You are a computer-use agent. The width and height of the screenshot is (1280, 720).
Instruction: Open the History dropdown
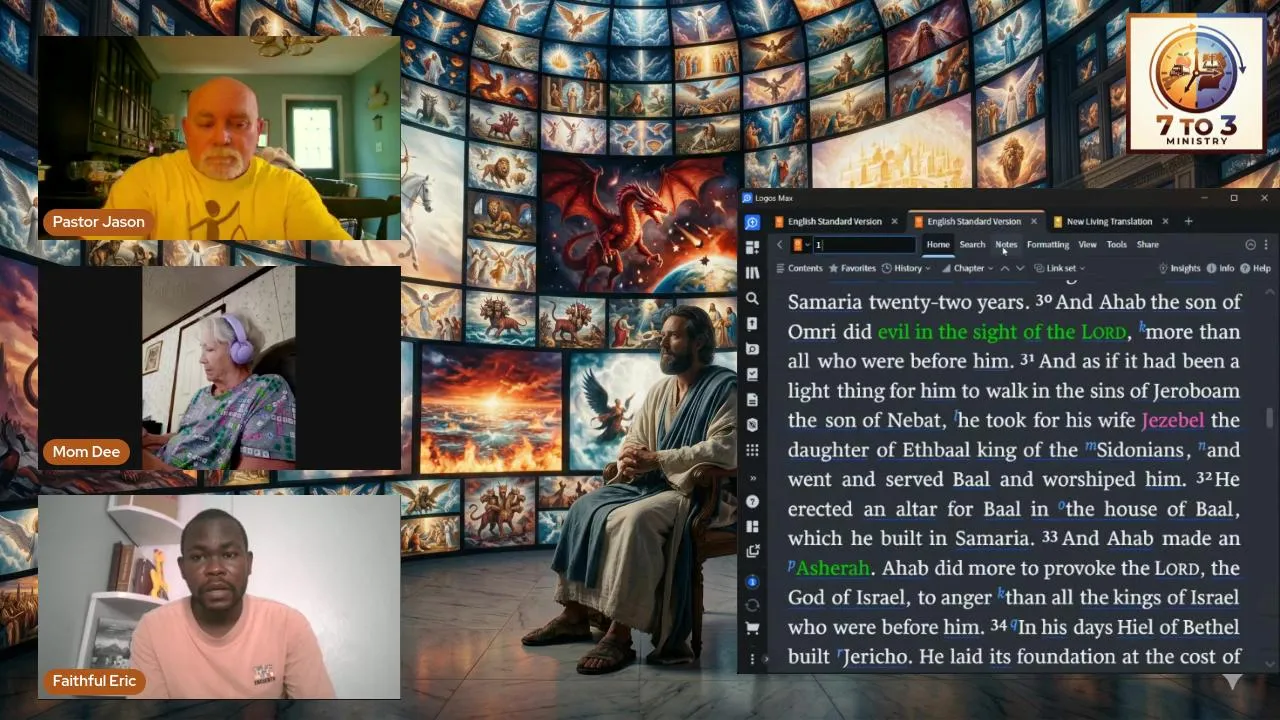pos(906,268)
